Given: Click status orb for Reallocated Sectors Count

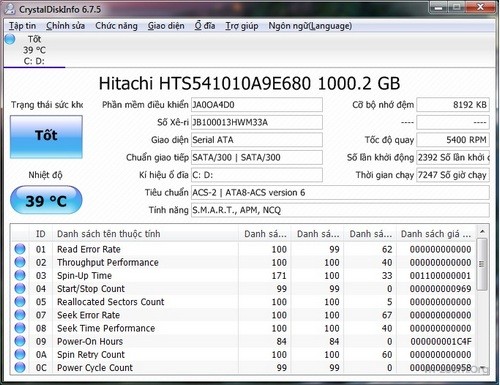Looking at the screenshot, I should pyautogui.click(x=20, y=302).
